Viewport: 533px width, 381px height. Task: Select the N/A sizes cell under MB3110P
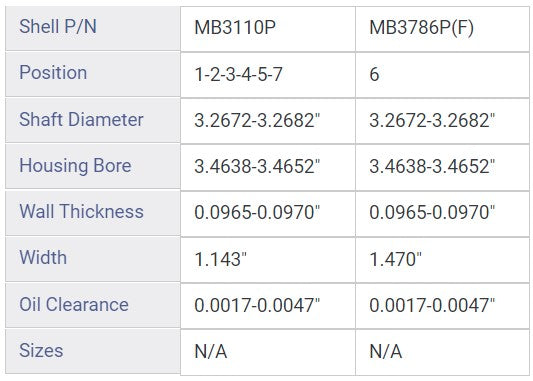pos(268,352)
